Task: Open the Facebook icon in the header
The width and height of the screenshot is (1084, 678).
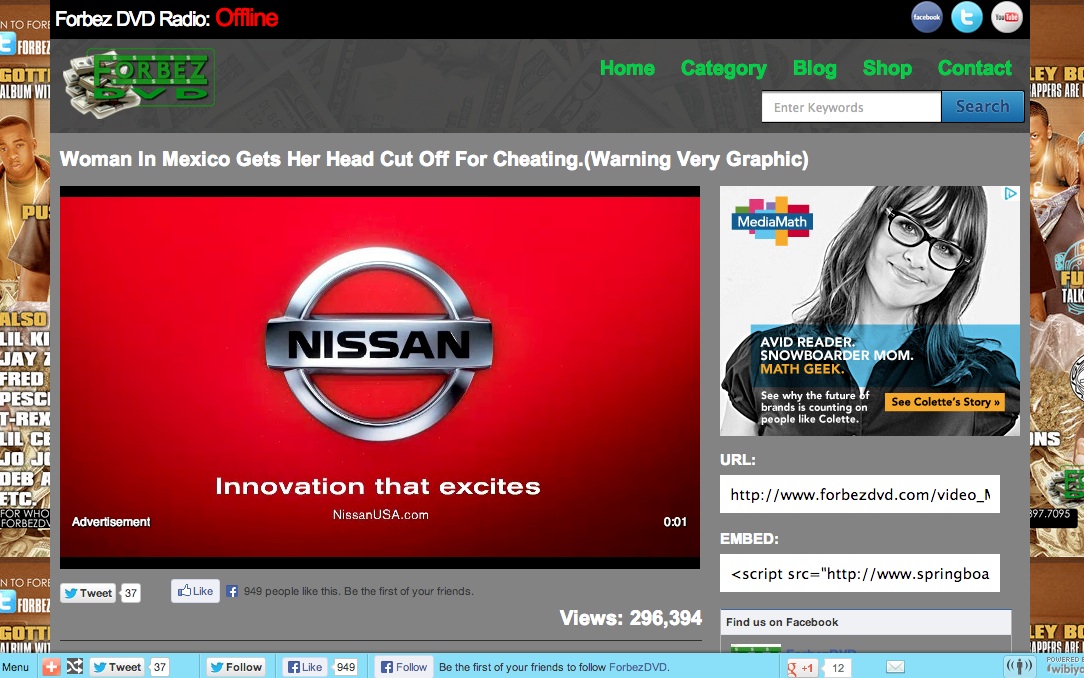Action: (x=927, y=17)
